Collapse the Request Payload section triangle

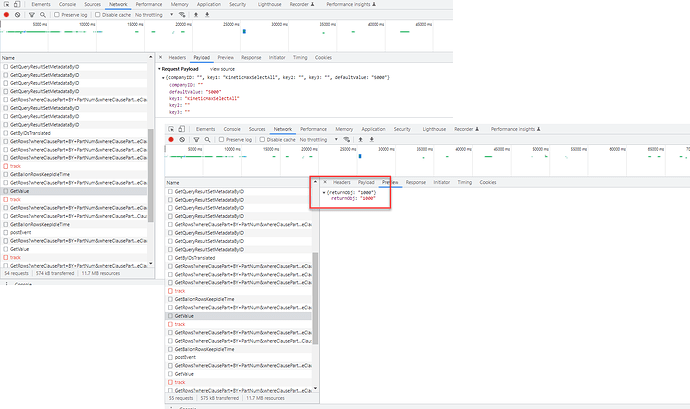[159, 69]
